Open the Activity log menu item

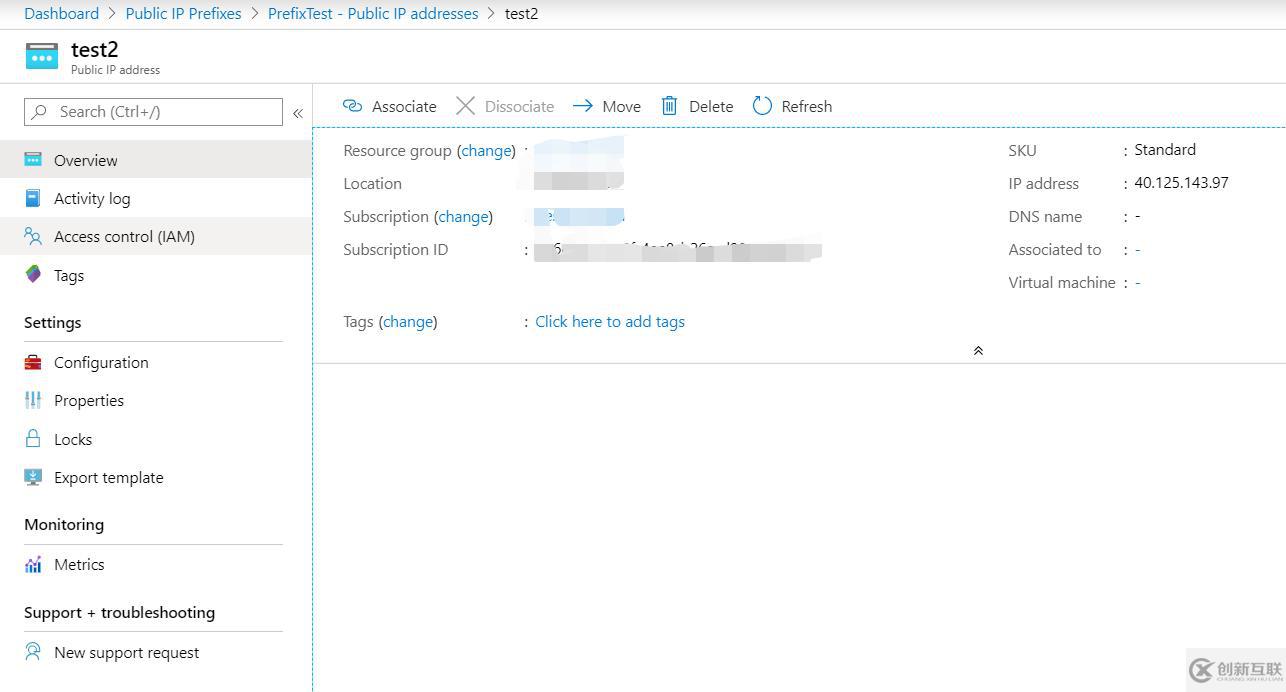(156, 198)
